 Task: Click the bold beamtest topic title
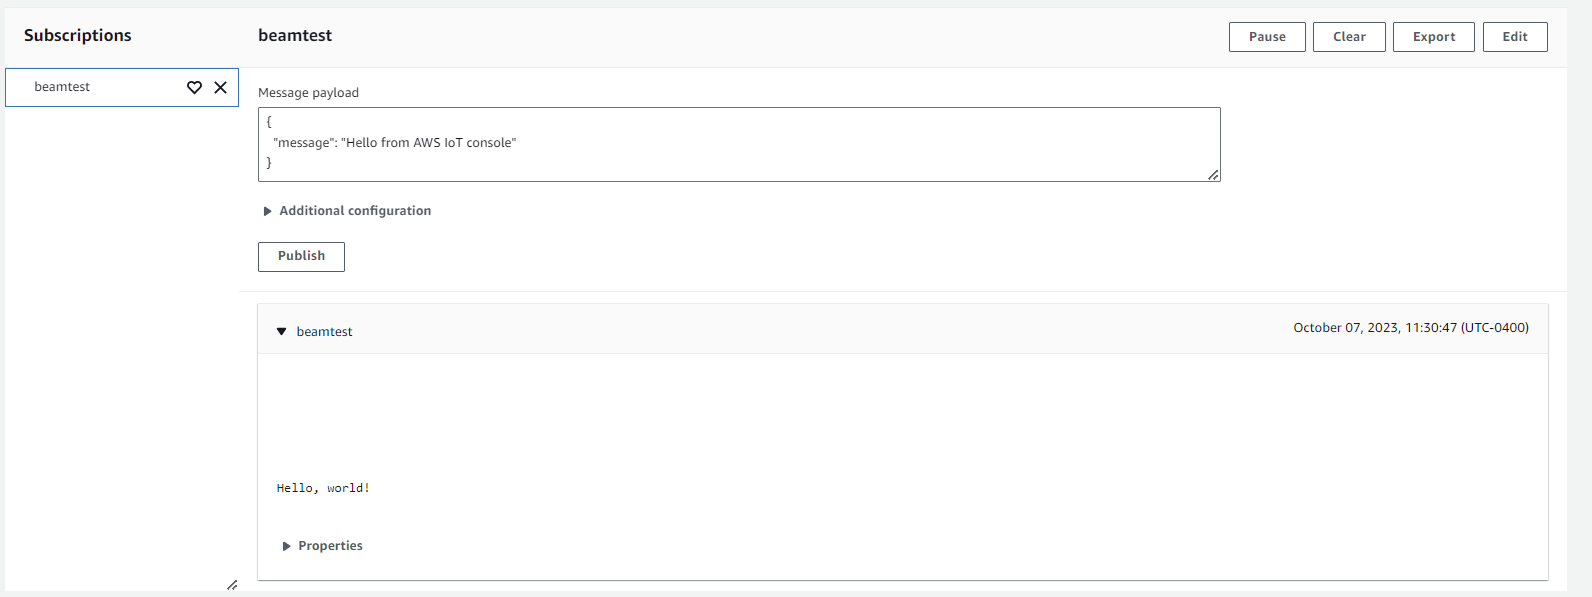(x=295, y=36)
